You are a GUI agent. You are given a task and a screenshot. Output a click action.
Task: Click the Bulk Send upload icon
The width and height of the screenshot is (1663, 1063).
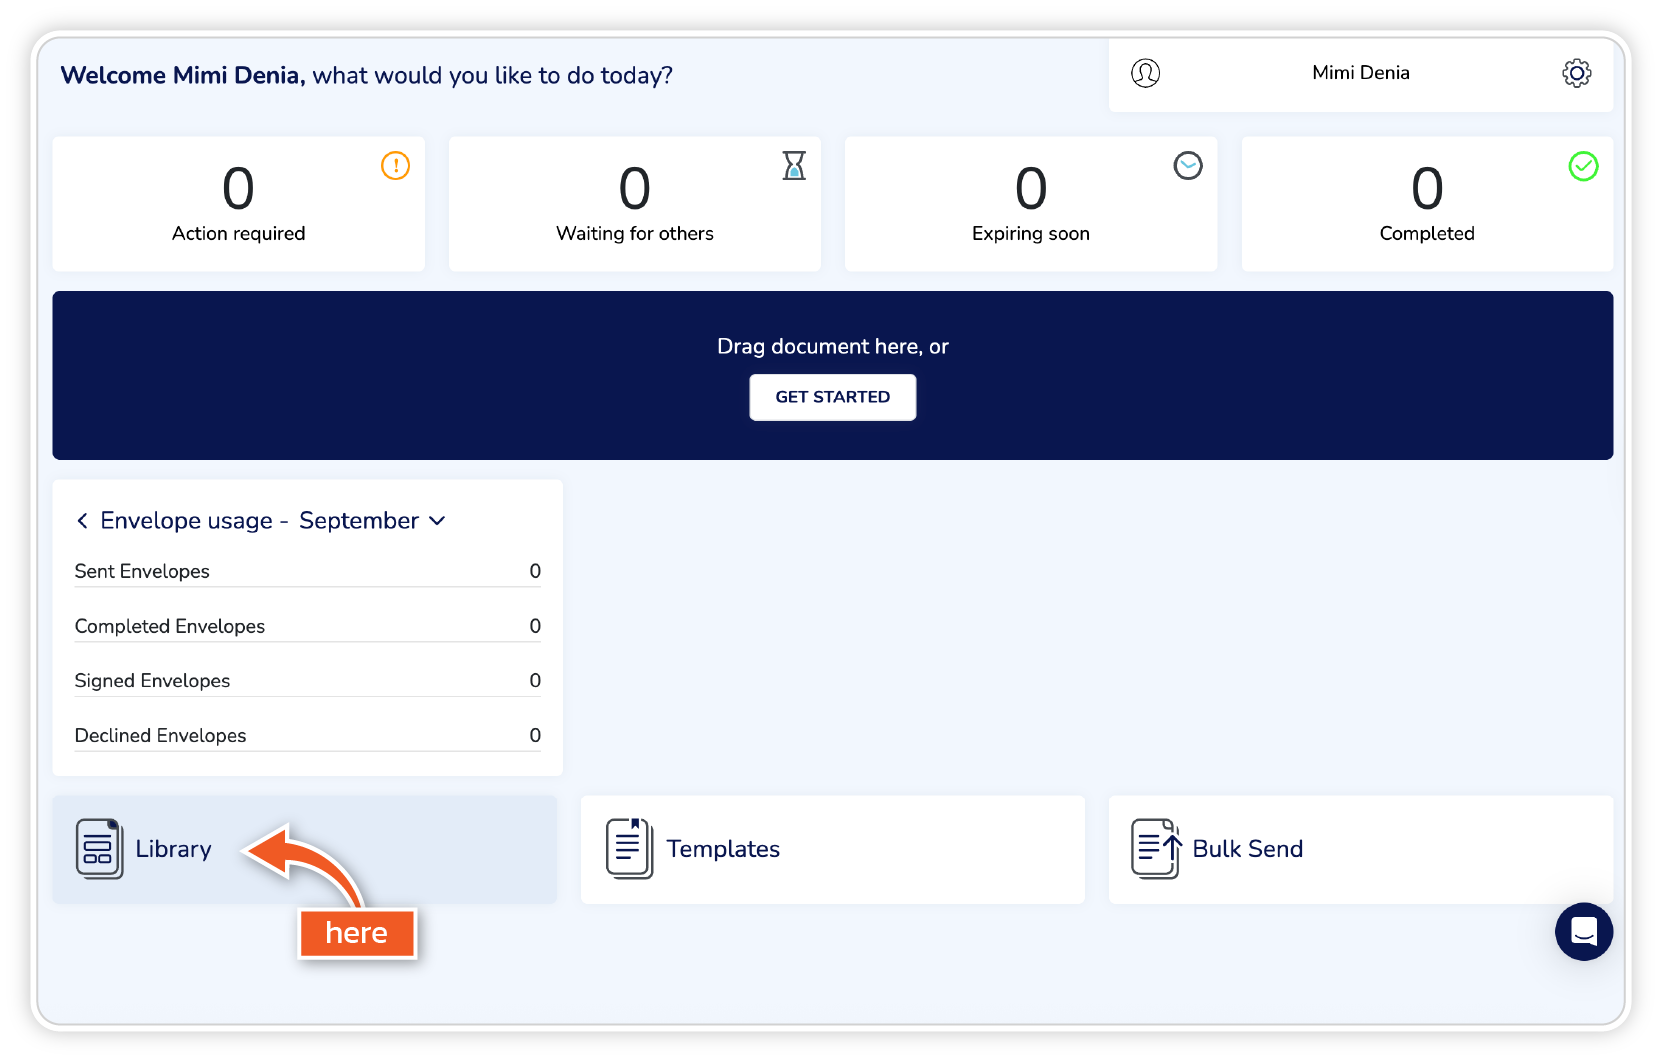click(1157, 849)
